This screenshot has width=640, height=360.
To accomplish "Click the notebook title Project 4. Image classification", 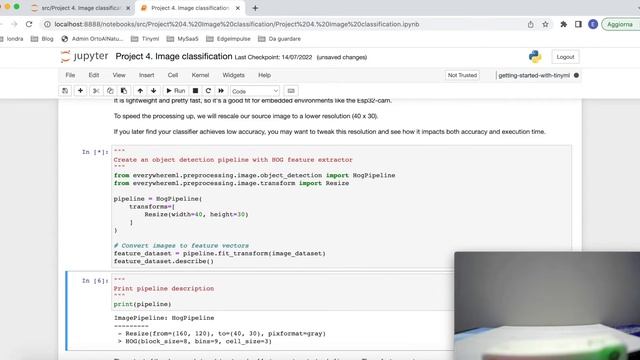I will pos(174,56).
